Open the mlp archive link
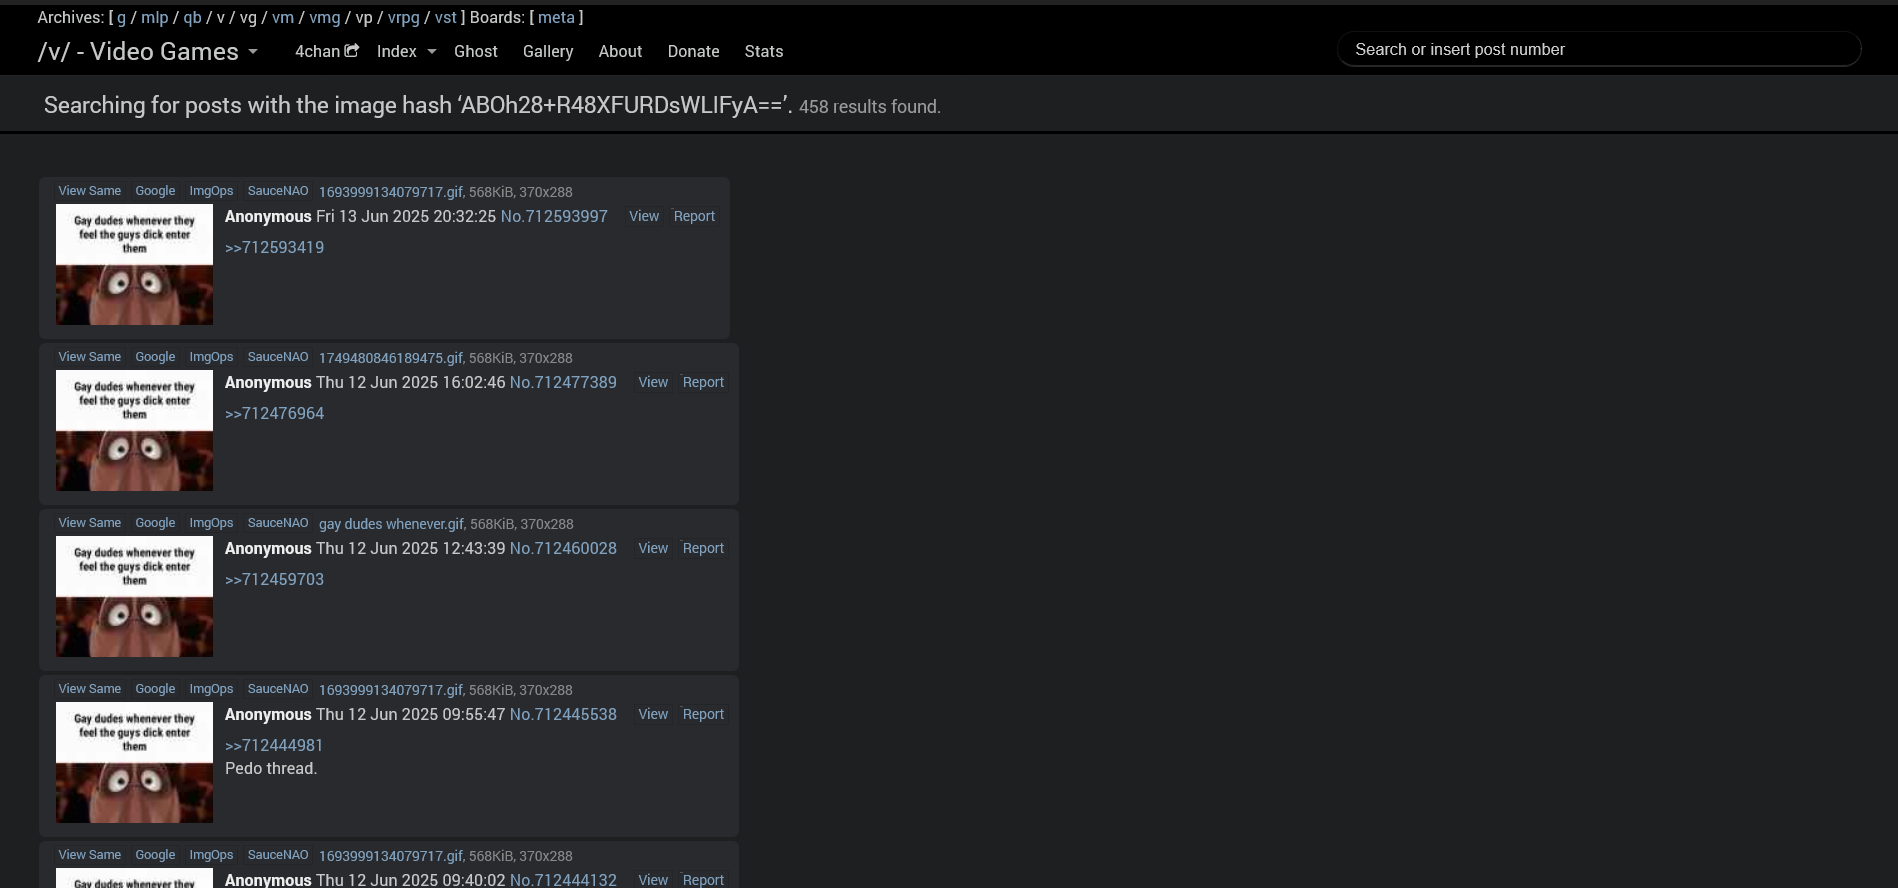The width and height of the screenshot is (1898, 888). 155,17
